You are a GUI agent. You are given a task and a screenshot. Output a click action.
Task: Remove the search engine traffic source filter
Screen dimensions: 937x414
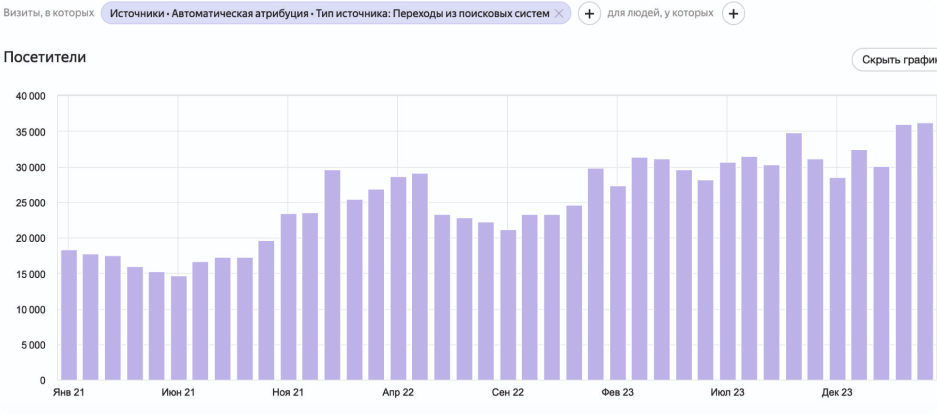click(559, 14)
